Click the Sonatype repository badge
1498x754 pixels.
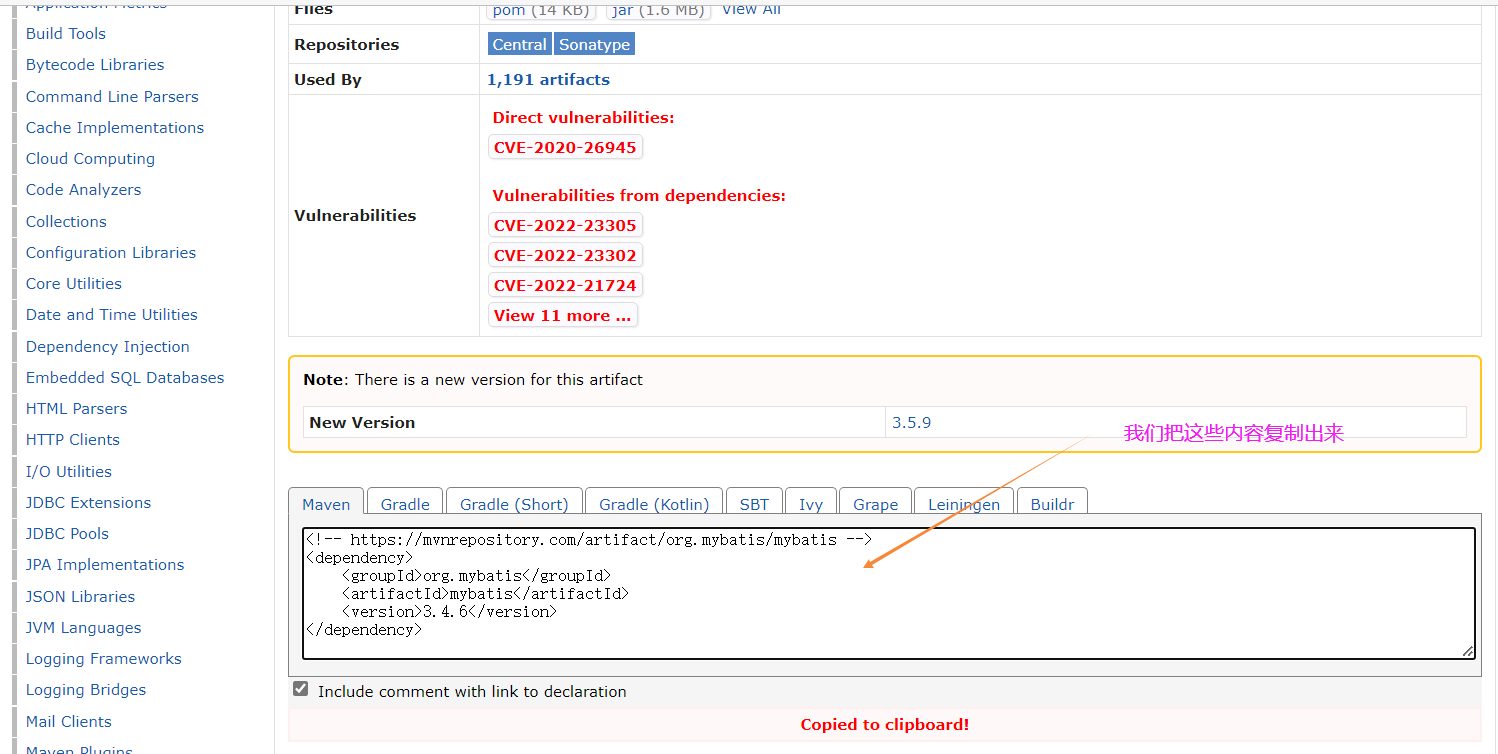[594, 44]
